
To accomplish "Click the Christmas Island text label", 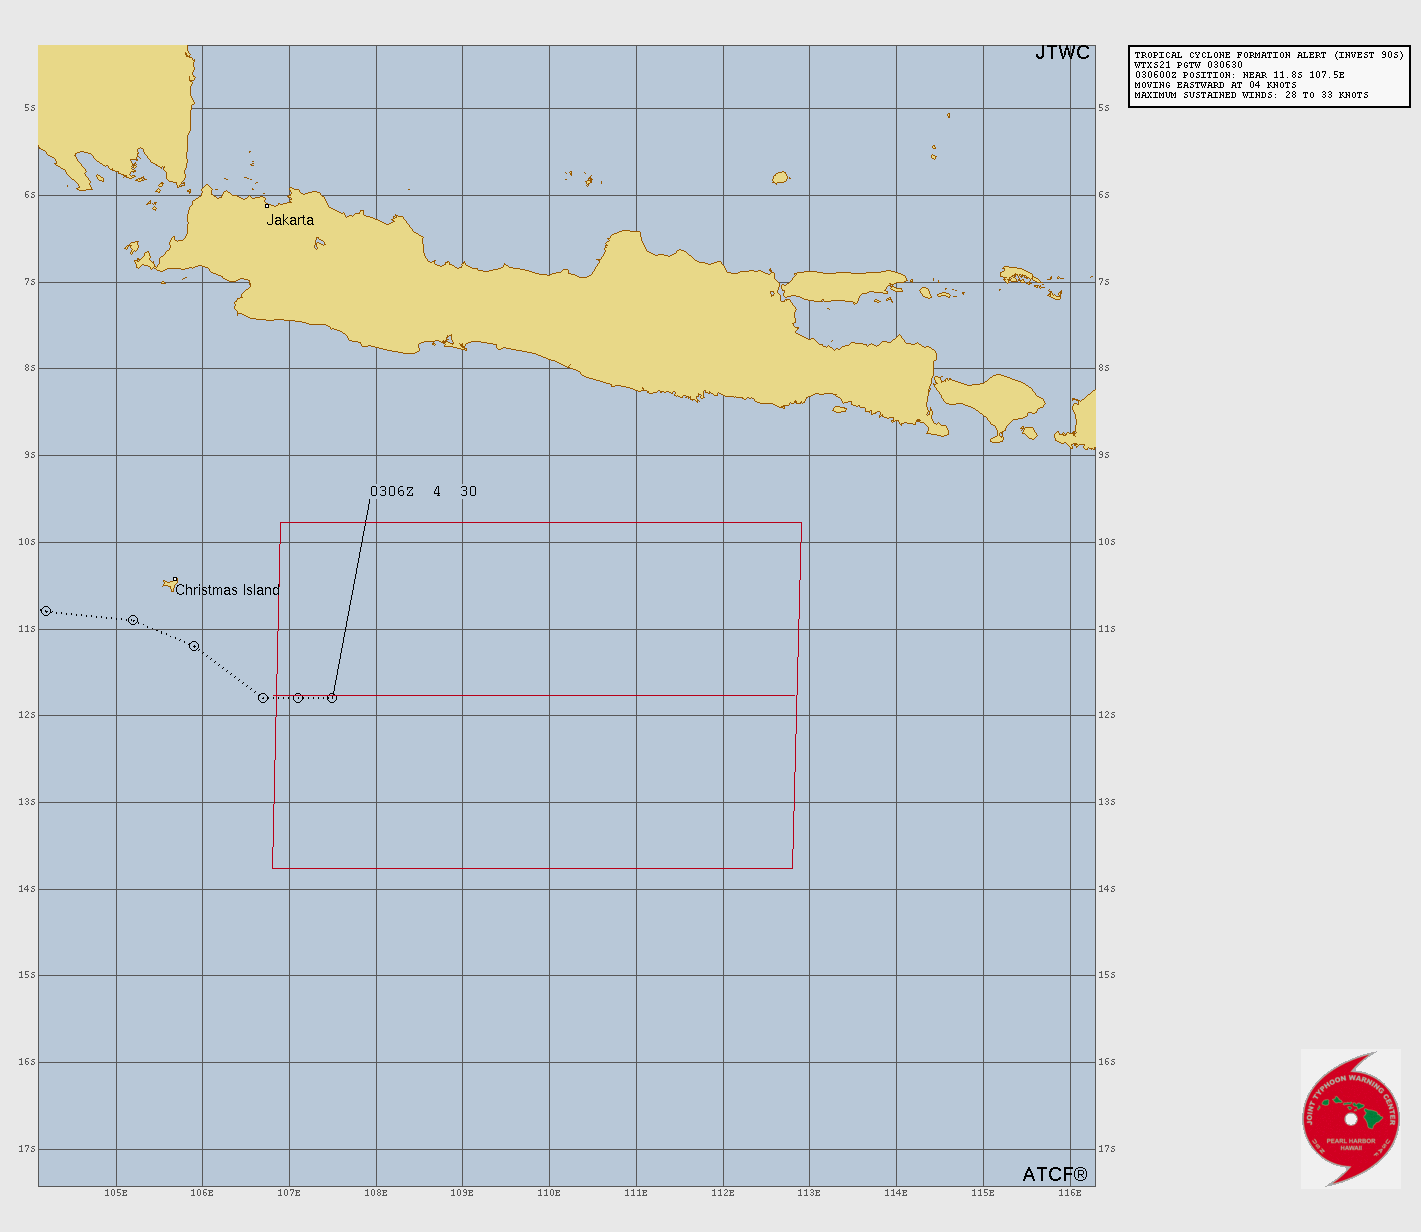I will click(x=227, y=590).
